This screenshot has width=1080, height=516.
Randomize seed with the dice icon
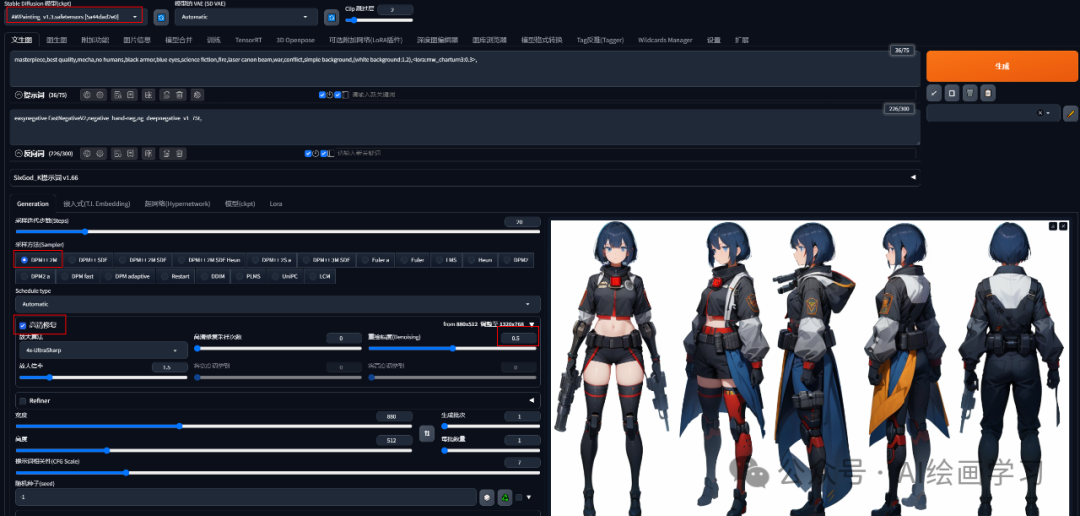(487, 497)
